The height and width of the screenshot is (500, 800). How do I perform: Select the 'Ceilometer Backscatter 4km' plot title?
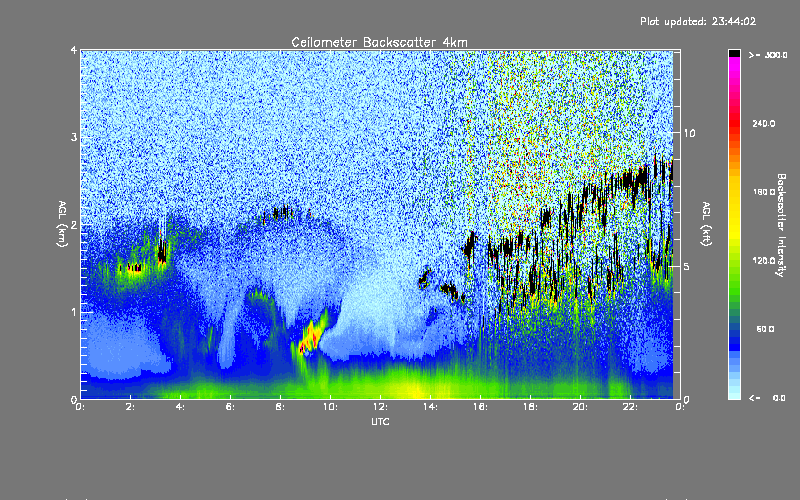tap(379, 42)
